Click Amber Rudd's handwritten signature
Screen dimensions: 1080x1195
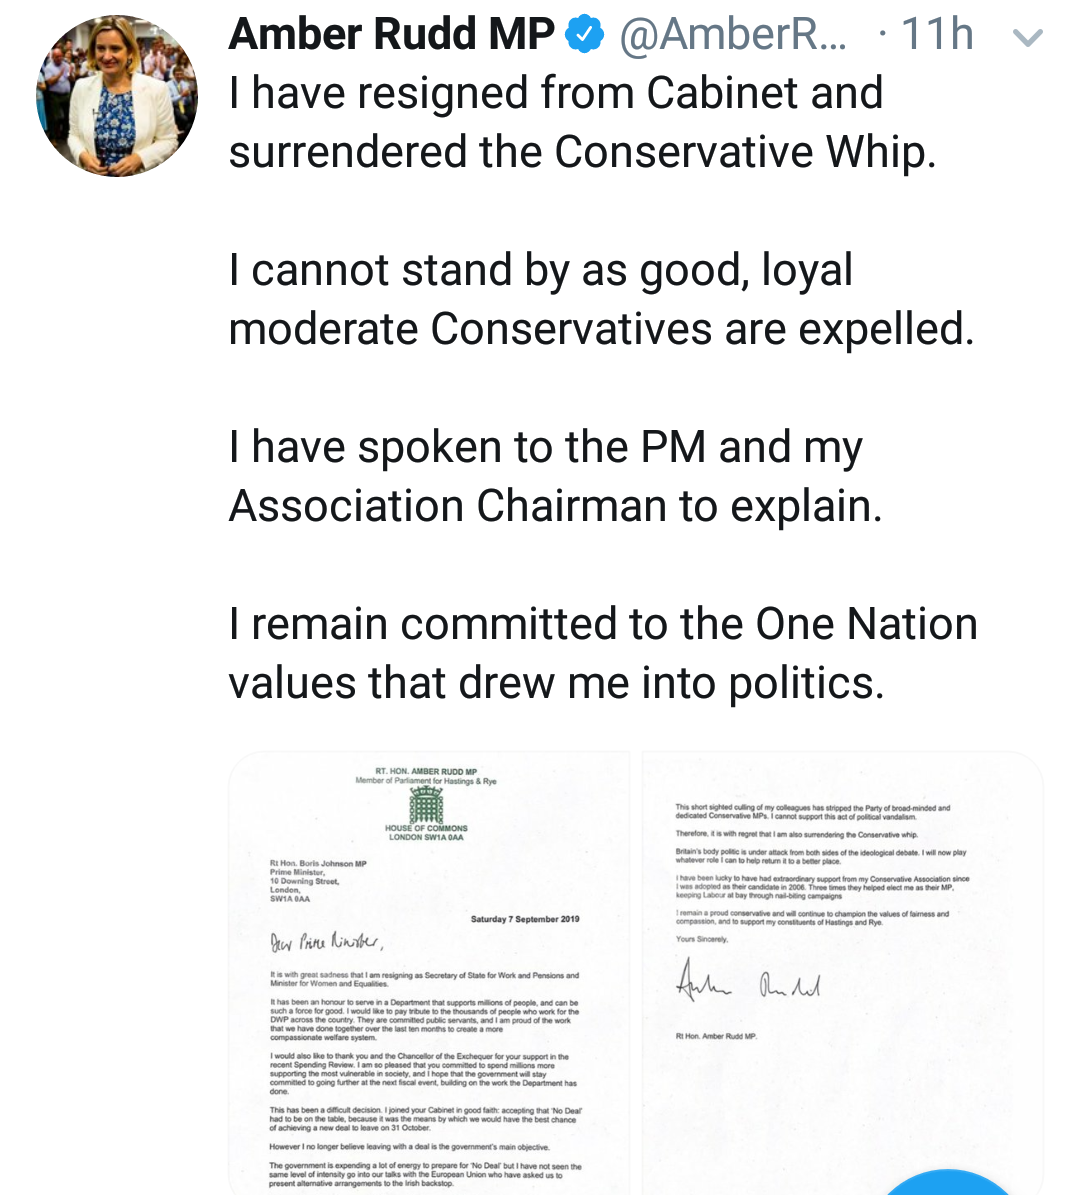pos(748,982)
